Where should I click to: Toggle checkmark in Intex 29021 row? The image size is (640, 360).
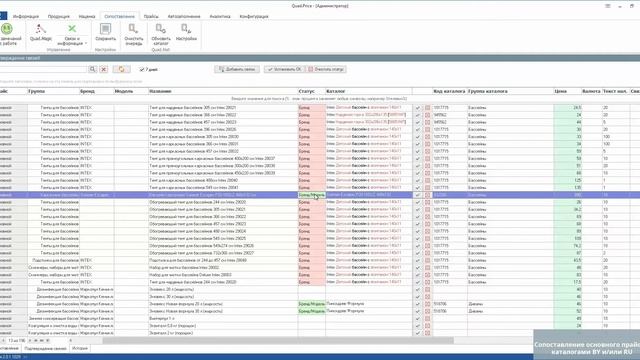coord(418,209)
